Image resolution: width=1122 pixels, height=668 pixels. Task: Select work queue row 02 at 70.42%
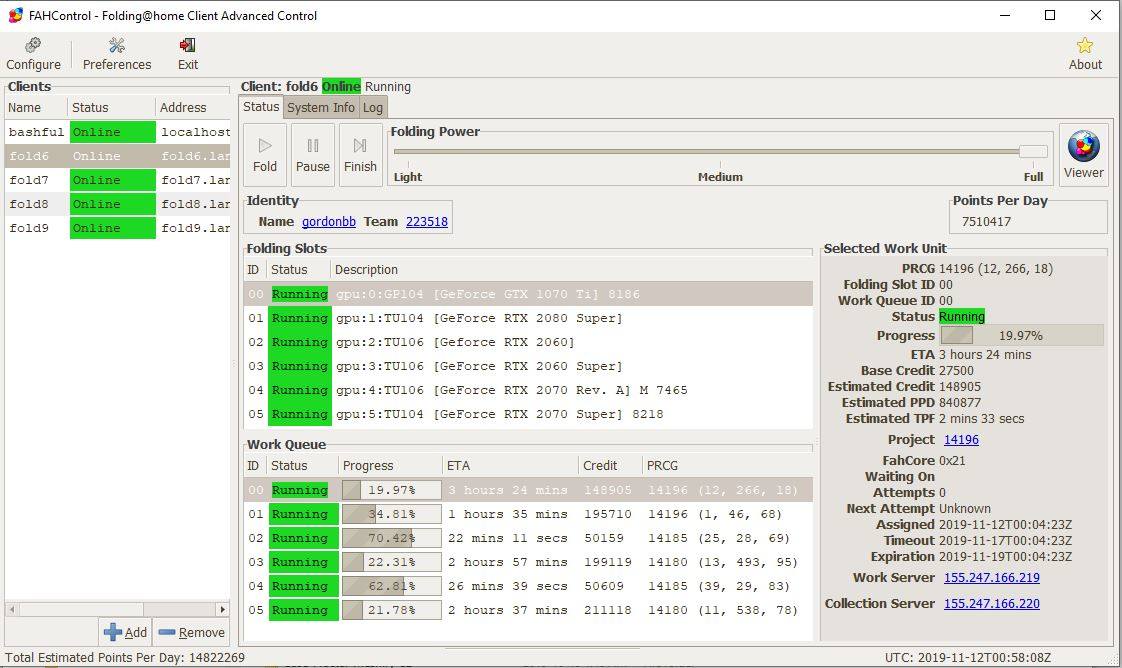coord(528,538)
